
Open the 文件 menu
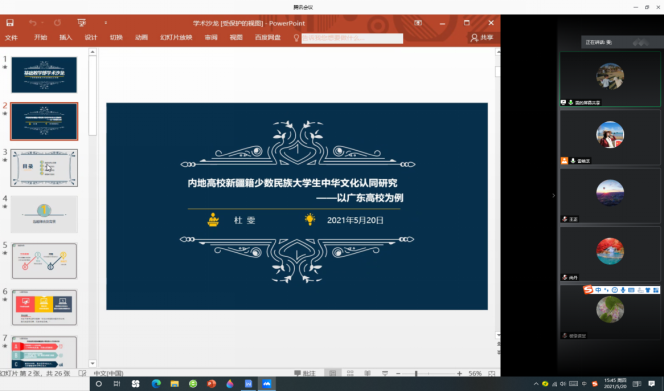tap(11, 38)
